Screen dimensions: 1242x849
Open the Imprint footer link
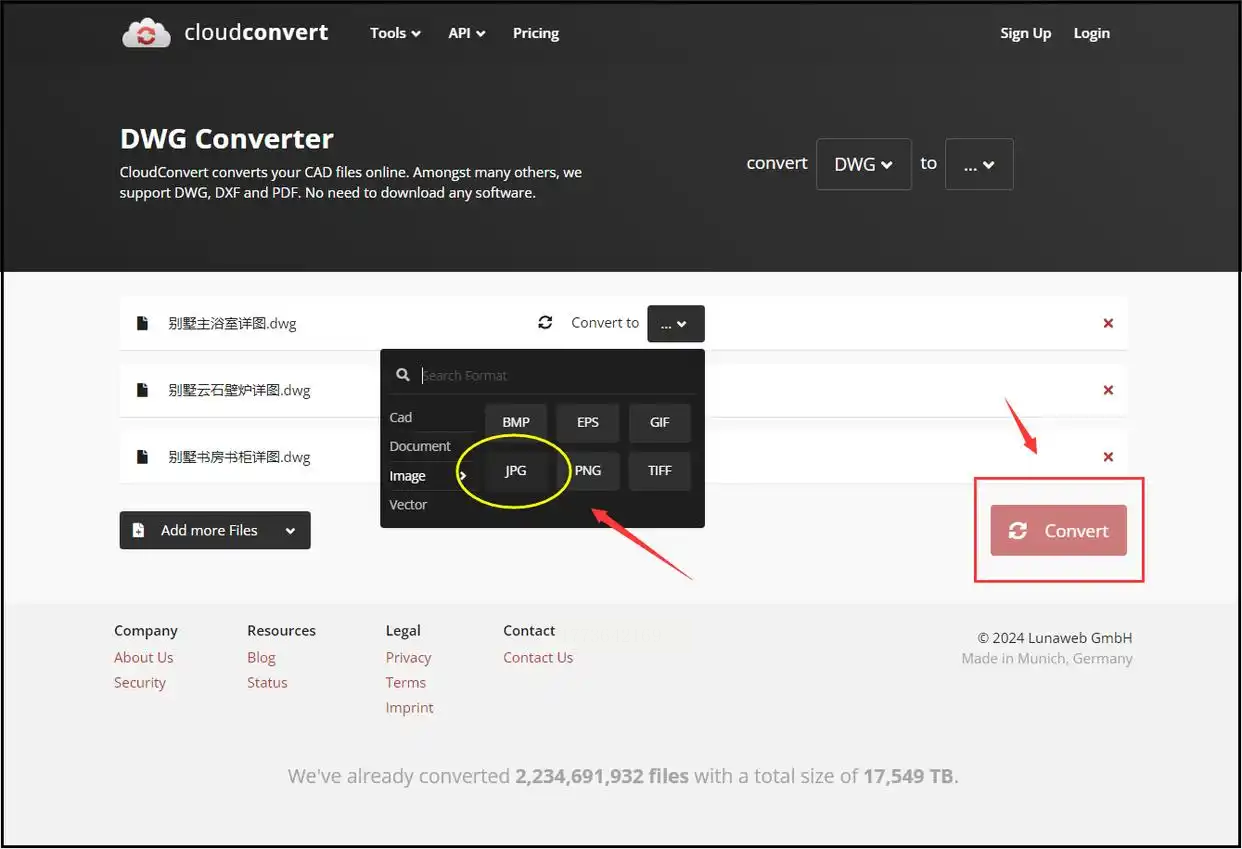coord(410,707)
